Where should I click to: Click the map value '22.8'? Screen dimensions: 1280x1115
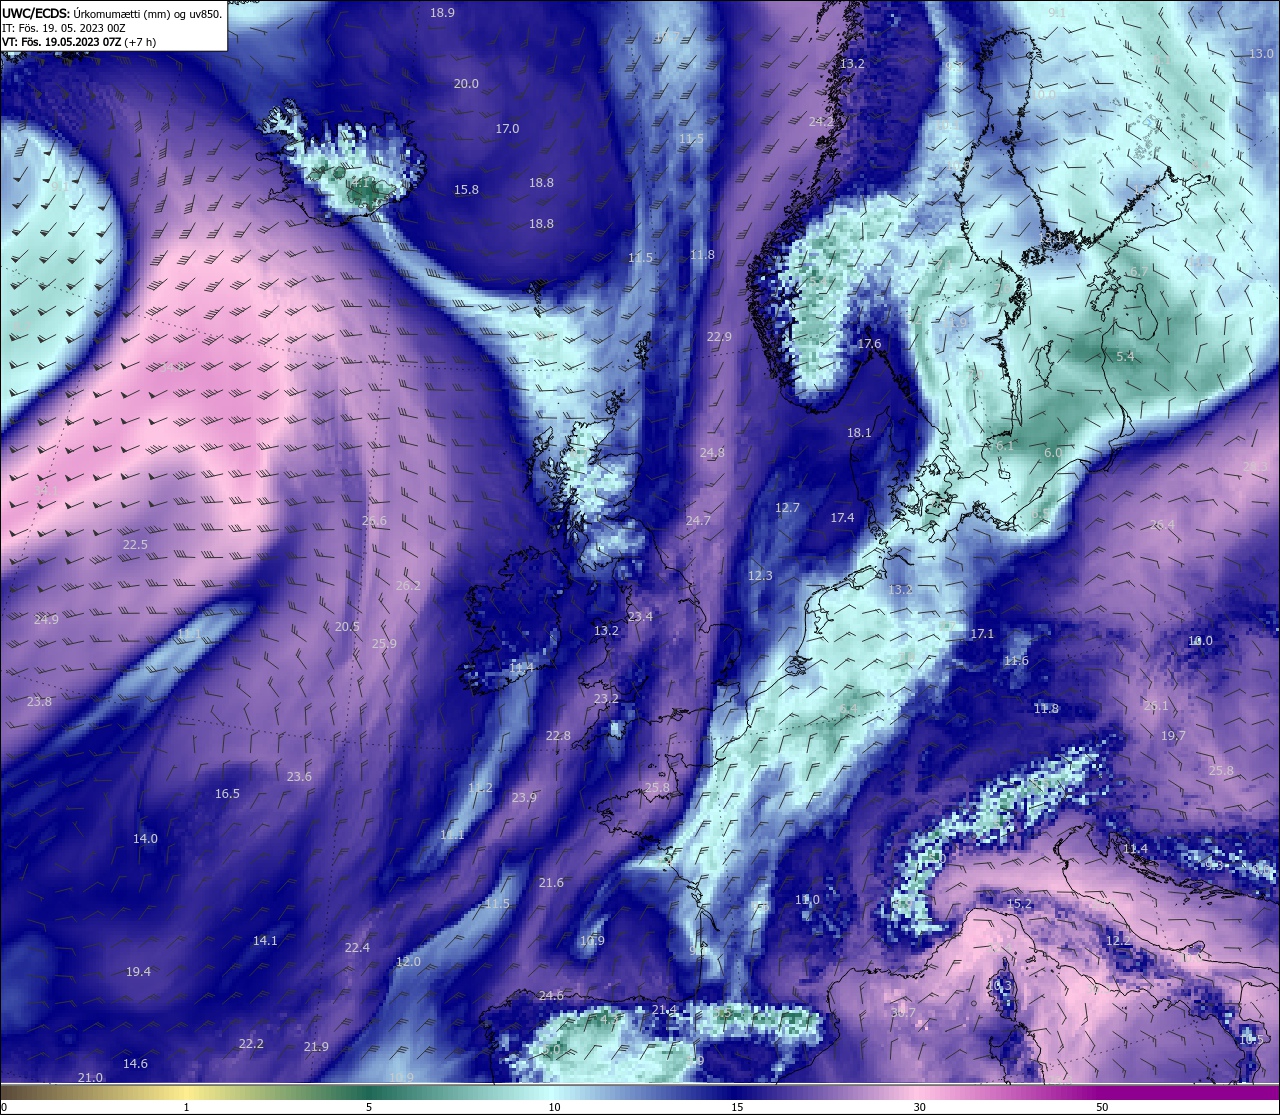pos(558,736)
